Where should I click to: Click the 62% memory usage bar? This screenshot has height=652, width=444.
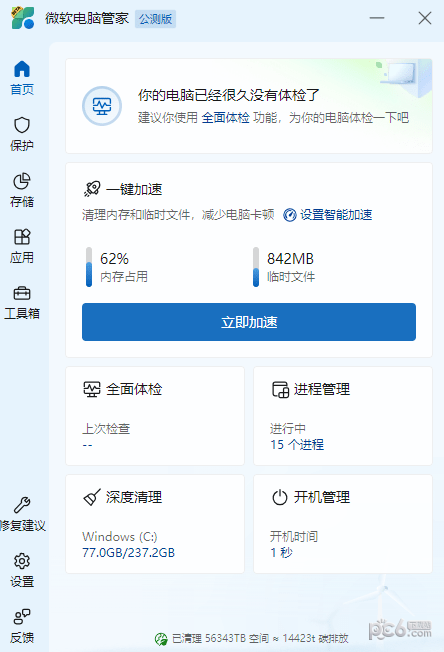[89, 267]
